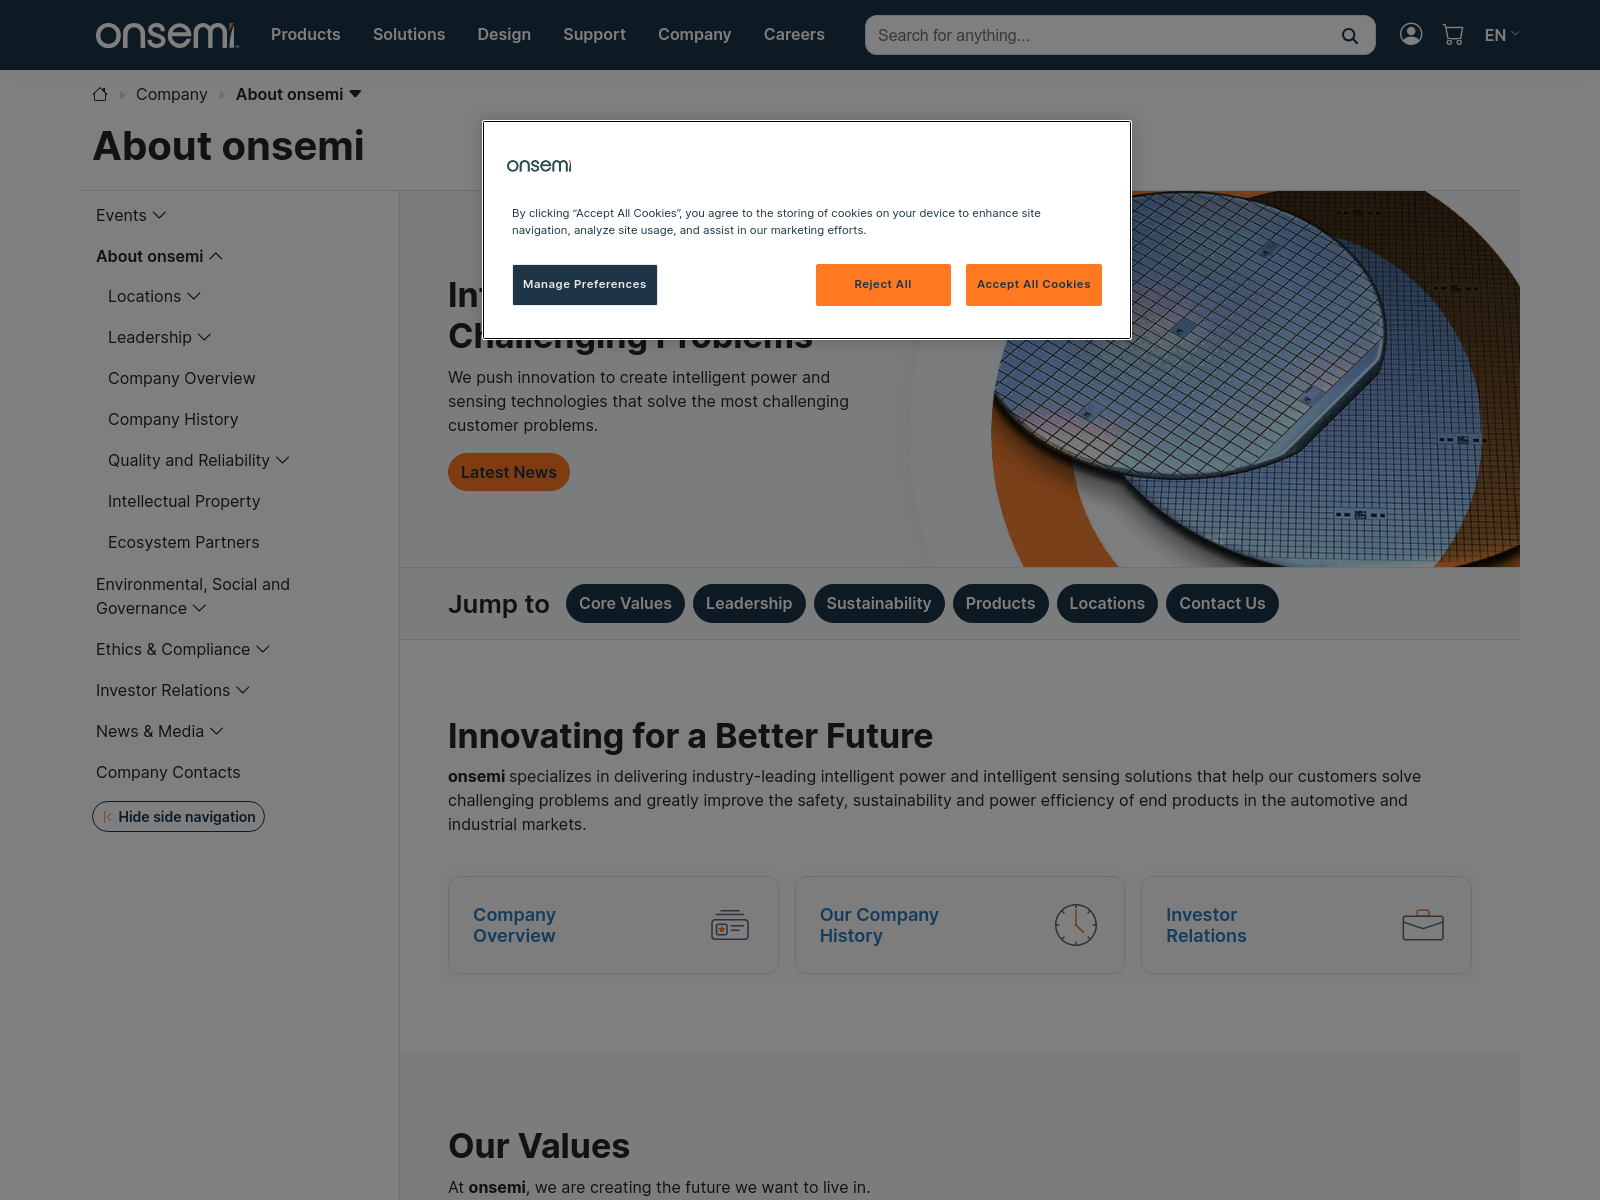Open the EN language dropdown
The height and width of the screenshot is (1200, 1600).
(x=1501, y=35)
